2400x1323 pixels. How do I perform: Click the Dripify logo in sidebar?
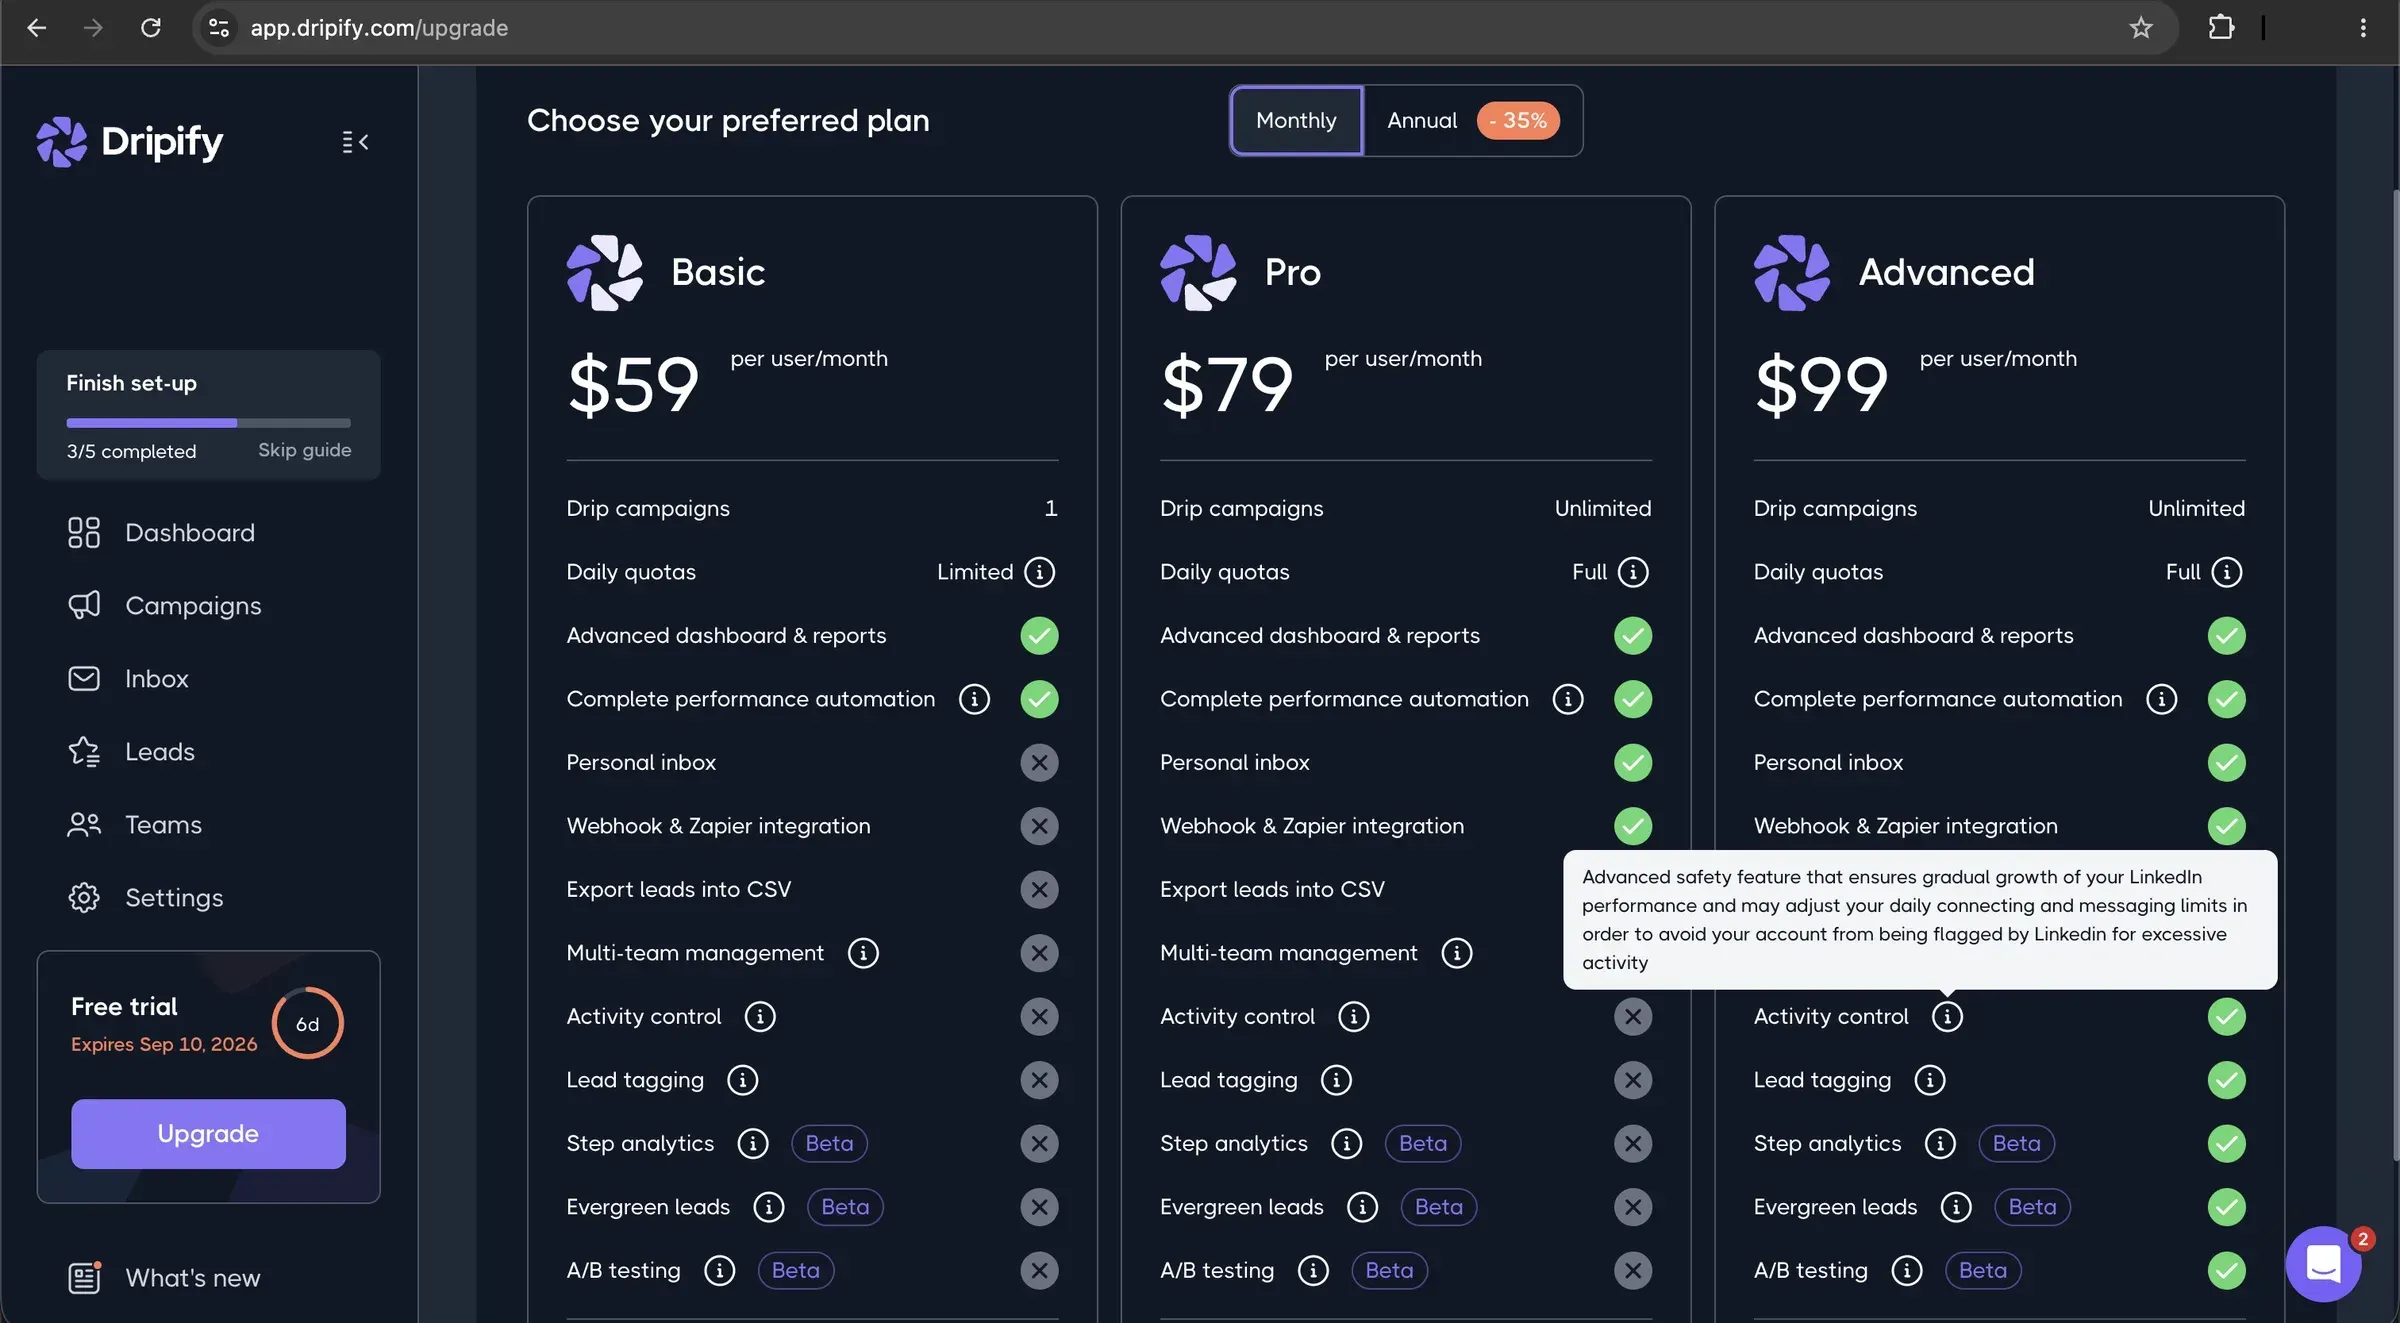click(x=130, y=142)
